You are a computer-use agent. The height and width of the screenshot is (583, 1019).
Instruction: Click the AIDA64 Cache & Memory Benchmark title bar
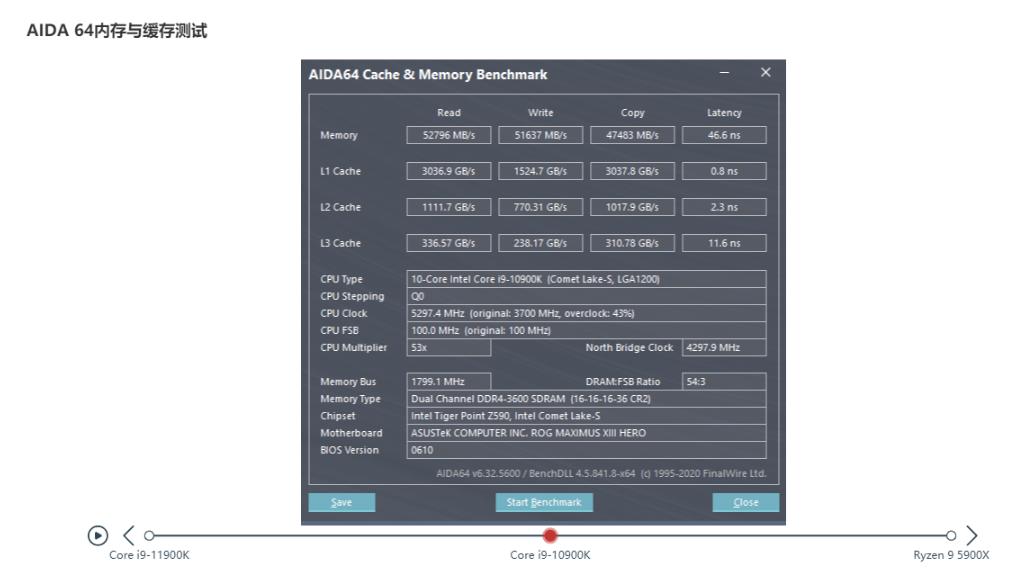[x=427, y=74]
